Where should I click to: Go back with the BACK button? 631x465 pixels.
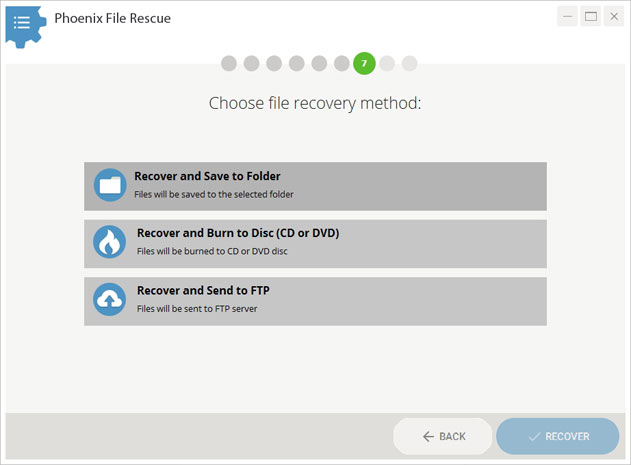tap(442, 436)
